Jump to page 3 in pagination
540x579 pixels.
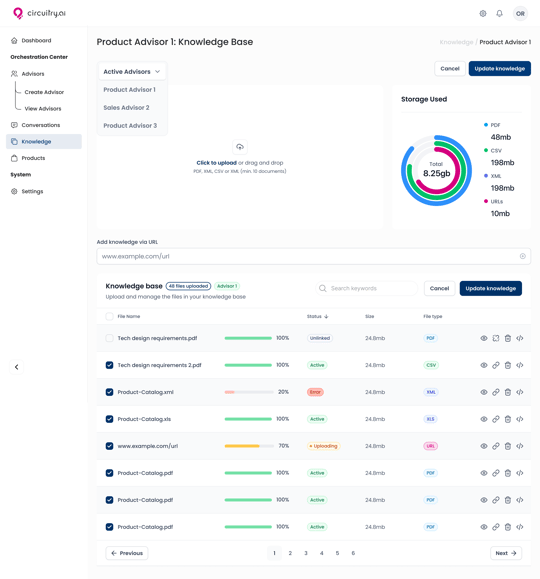tap(306, 553)
